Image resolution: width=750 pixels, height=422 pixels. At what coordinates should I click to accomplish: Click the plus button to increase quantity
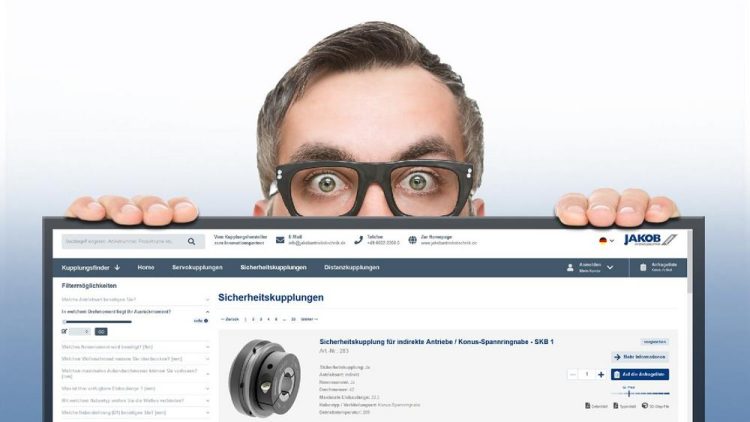coord(601,374)
